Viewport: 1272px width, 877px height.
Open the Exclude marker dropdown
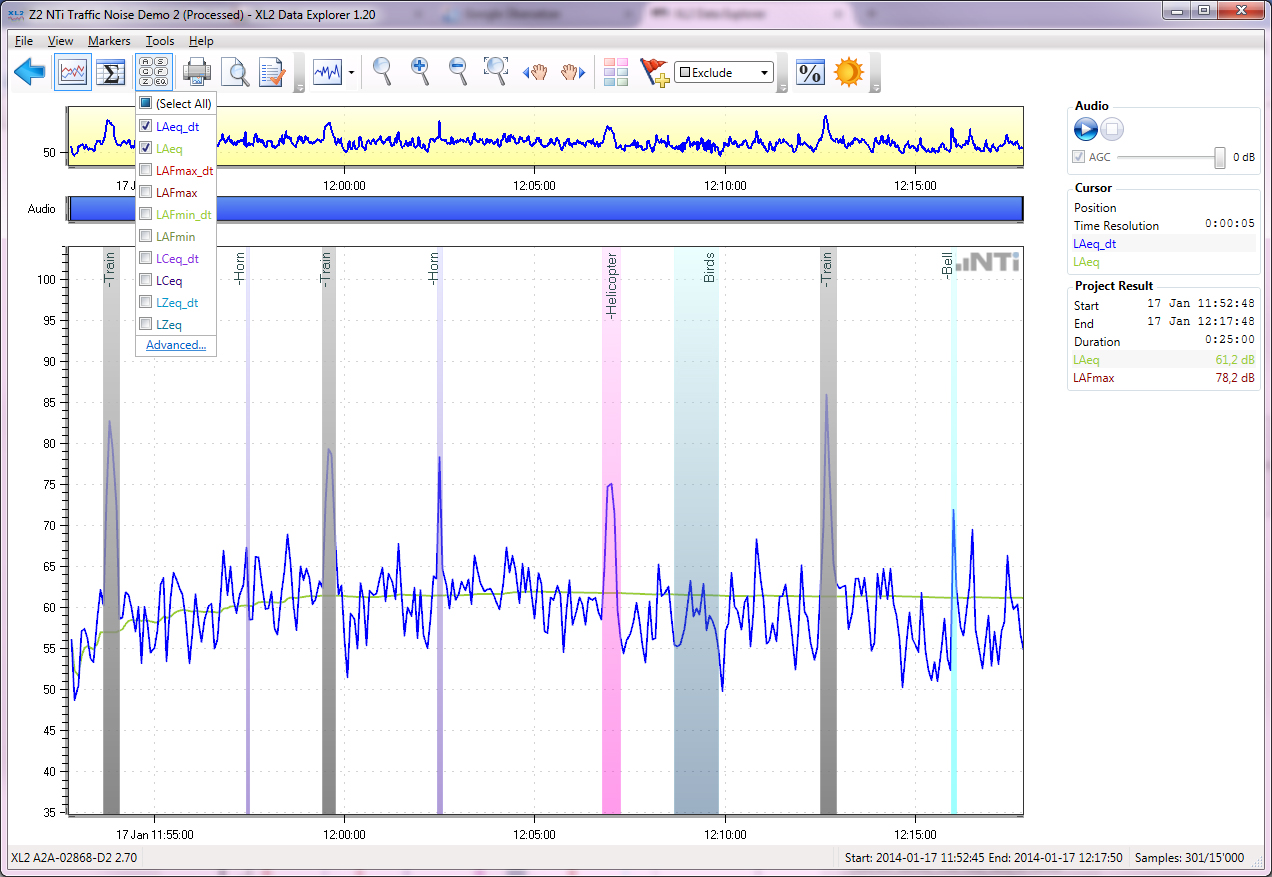point(764,73)
